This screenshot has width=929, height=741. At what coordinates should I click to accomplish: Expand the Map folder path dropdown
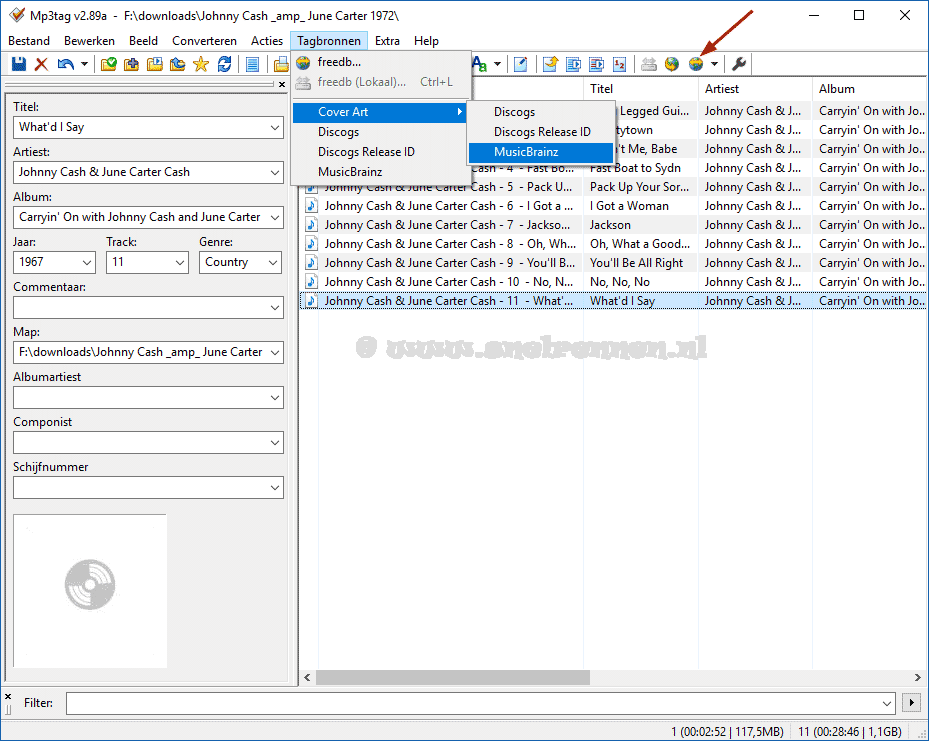(x=275, y=352)
